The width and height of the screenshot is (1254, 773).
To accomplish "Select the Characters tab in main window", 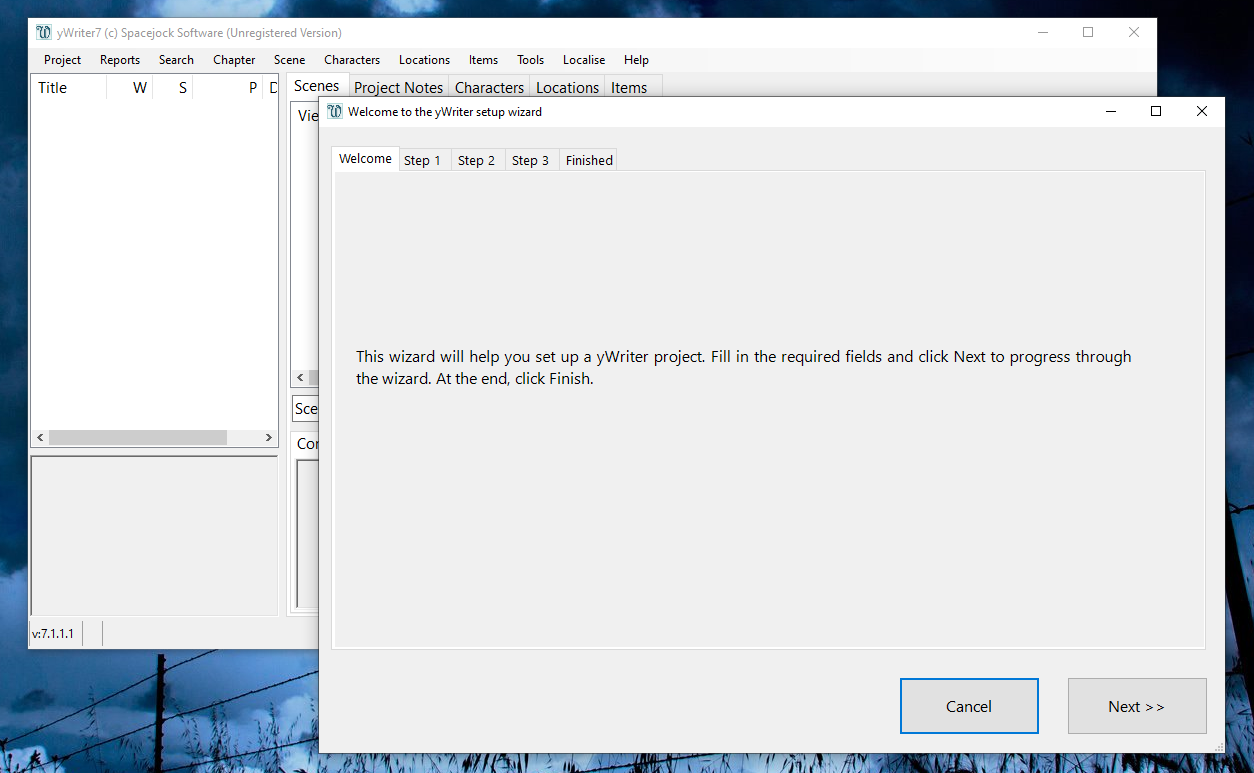I will coord(489,88).
